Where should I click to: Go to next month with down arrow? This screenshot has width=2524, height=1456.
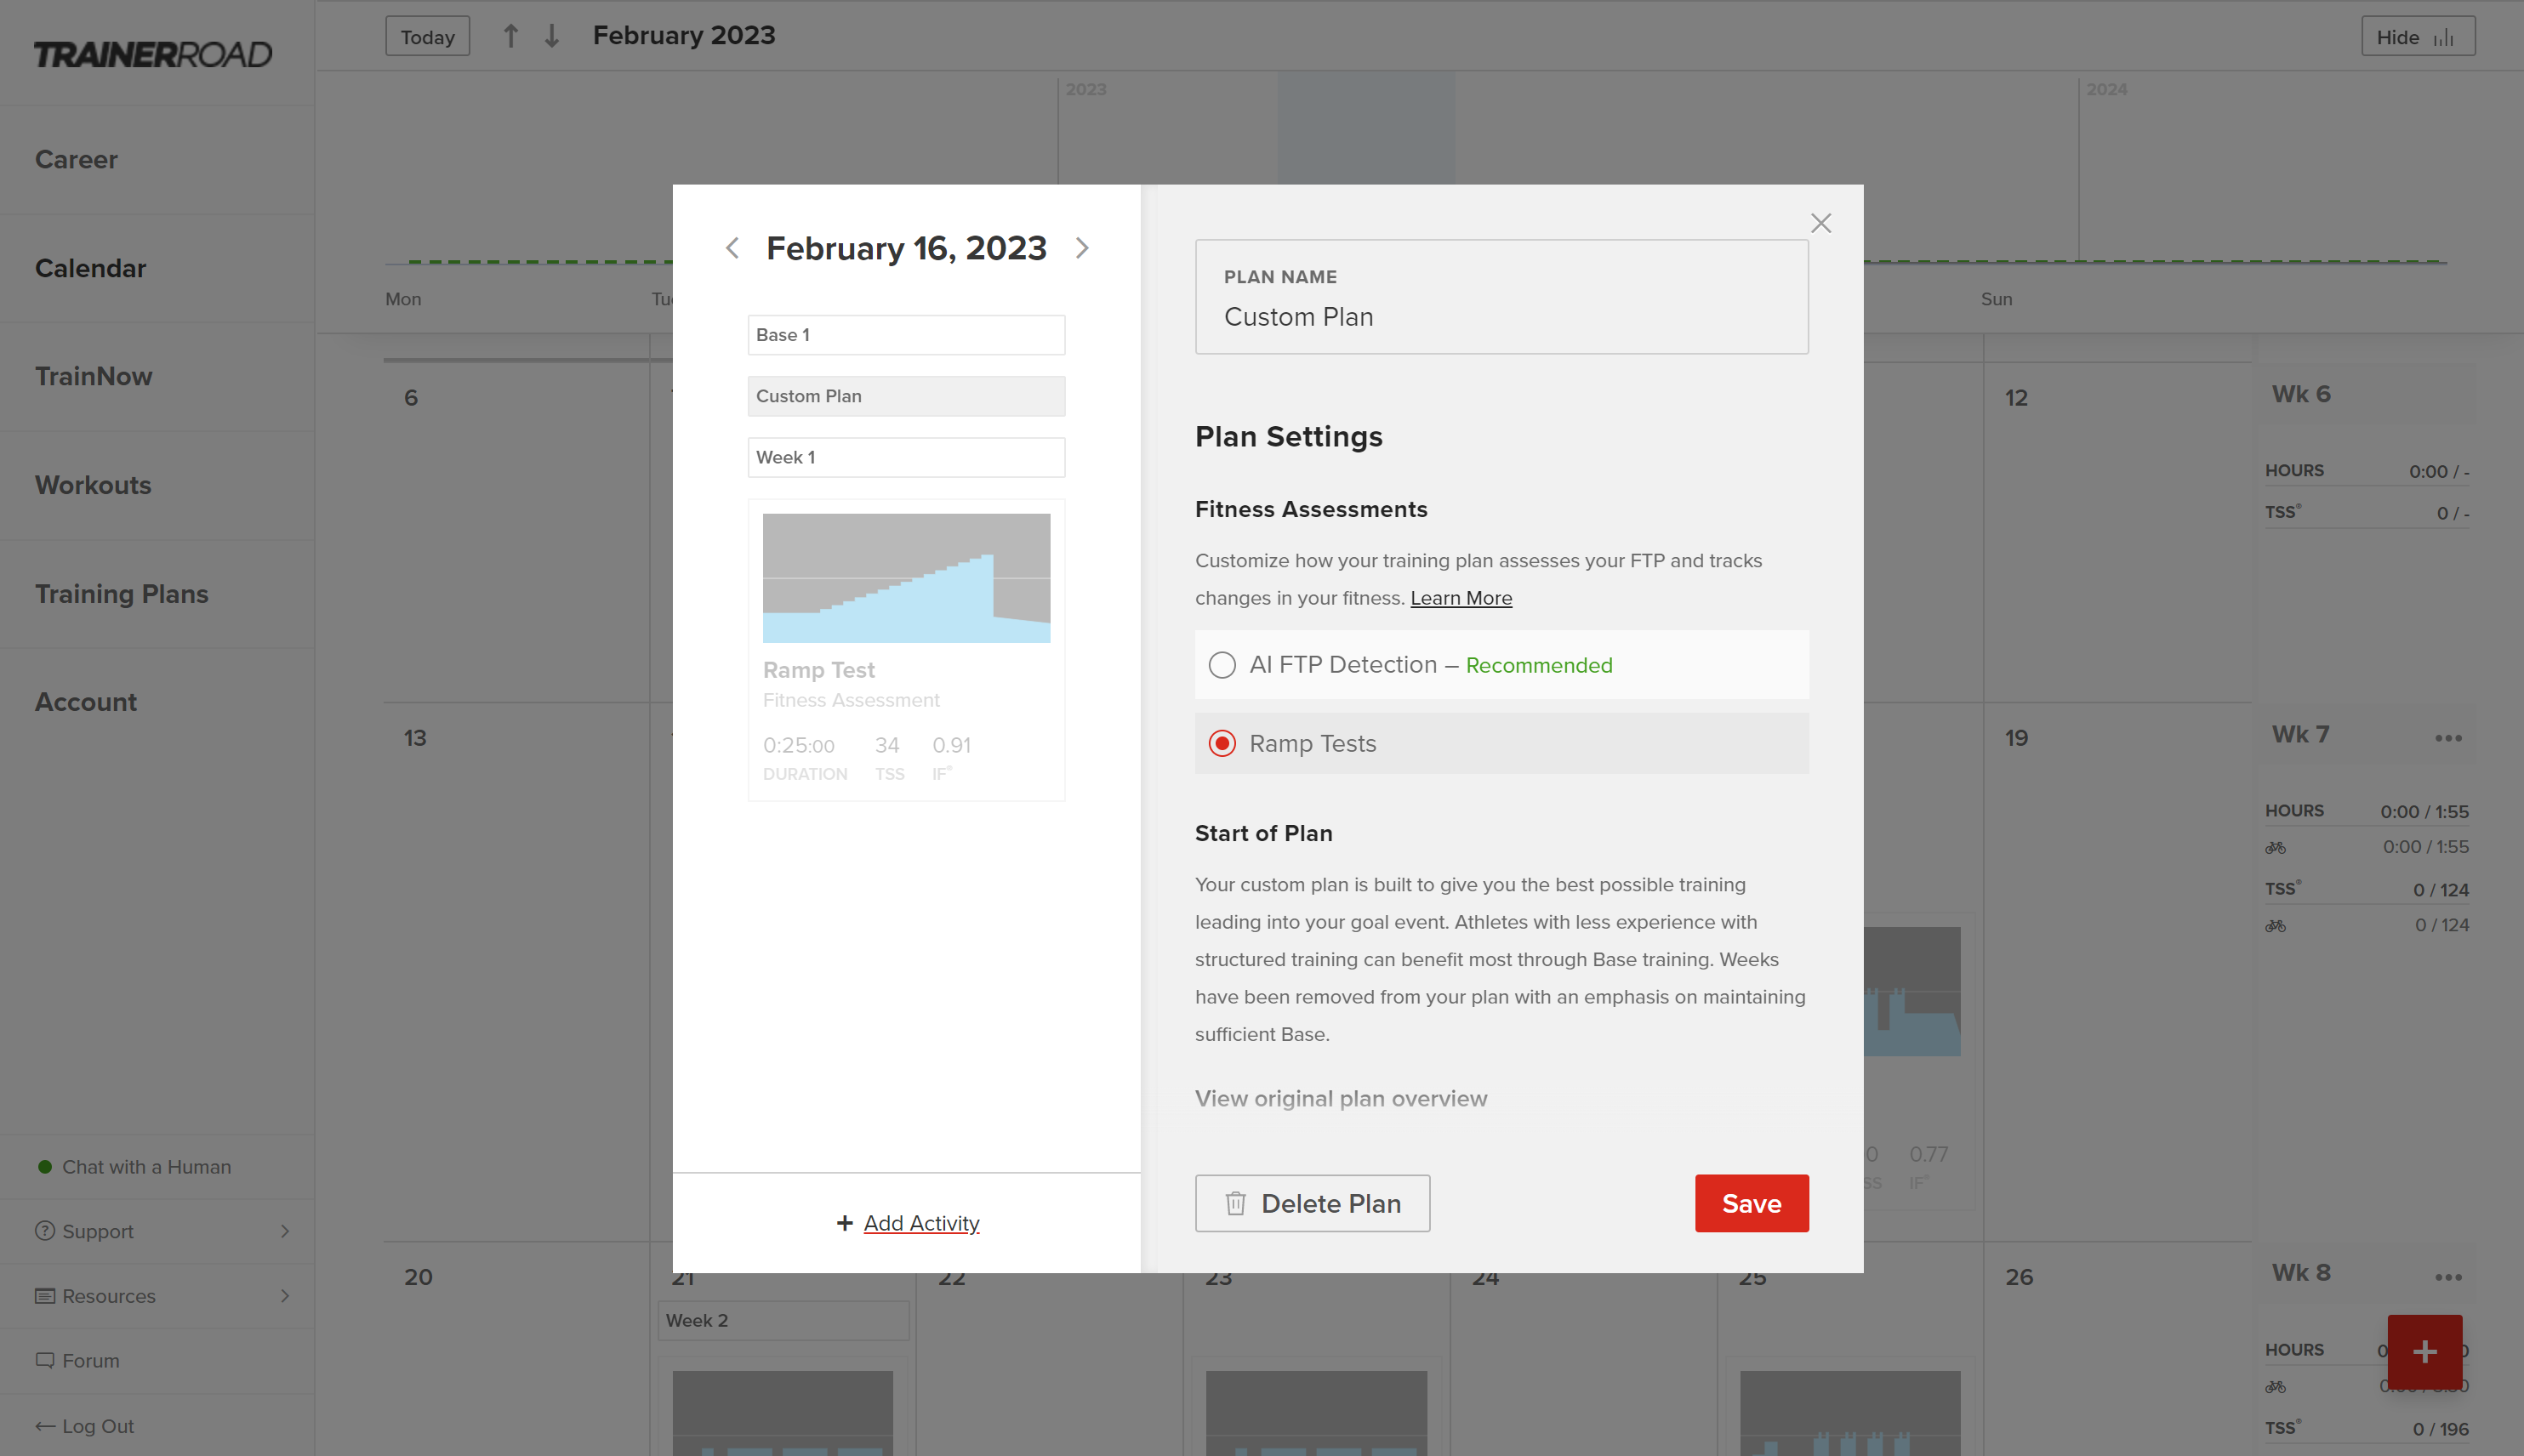pos(551,36)
